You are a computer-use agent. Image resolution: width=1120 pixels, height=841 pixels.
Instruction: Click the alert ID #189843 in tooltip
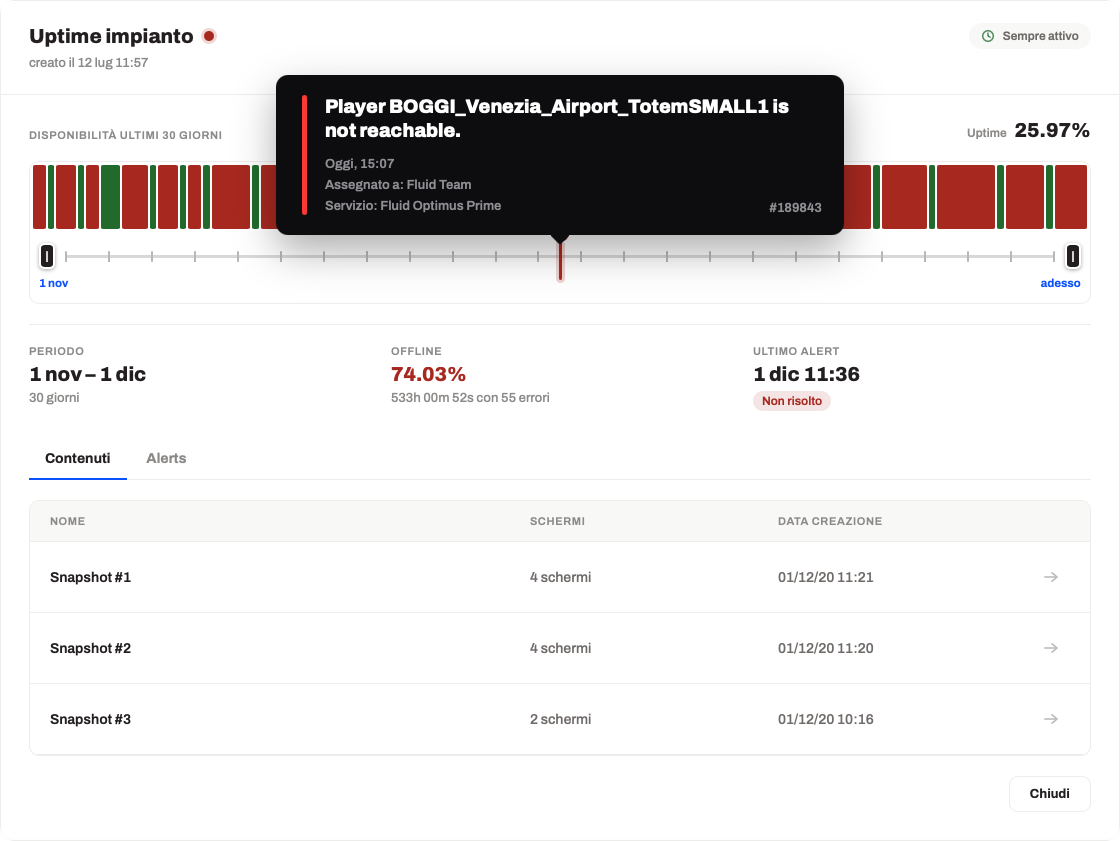795,207
